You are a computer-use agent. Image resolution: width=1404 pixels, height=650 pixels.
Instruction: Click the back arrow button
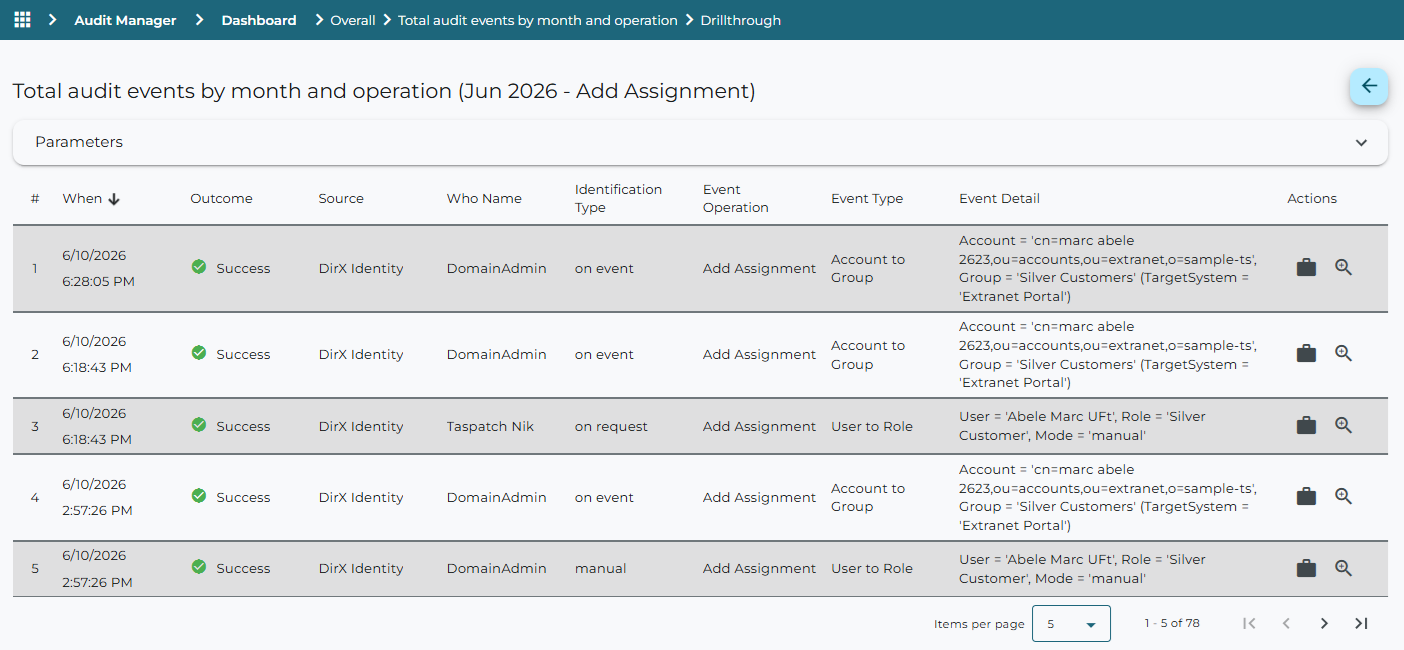point(1369,86)
